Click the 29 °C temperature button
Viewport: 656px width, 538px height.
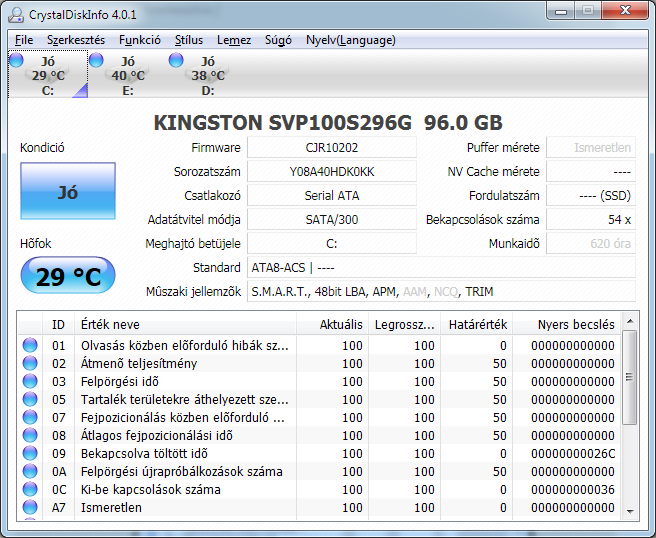coord(67,277)
